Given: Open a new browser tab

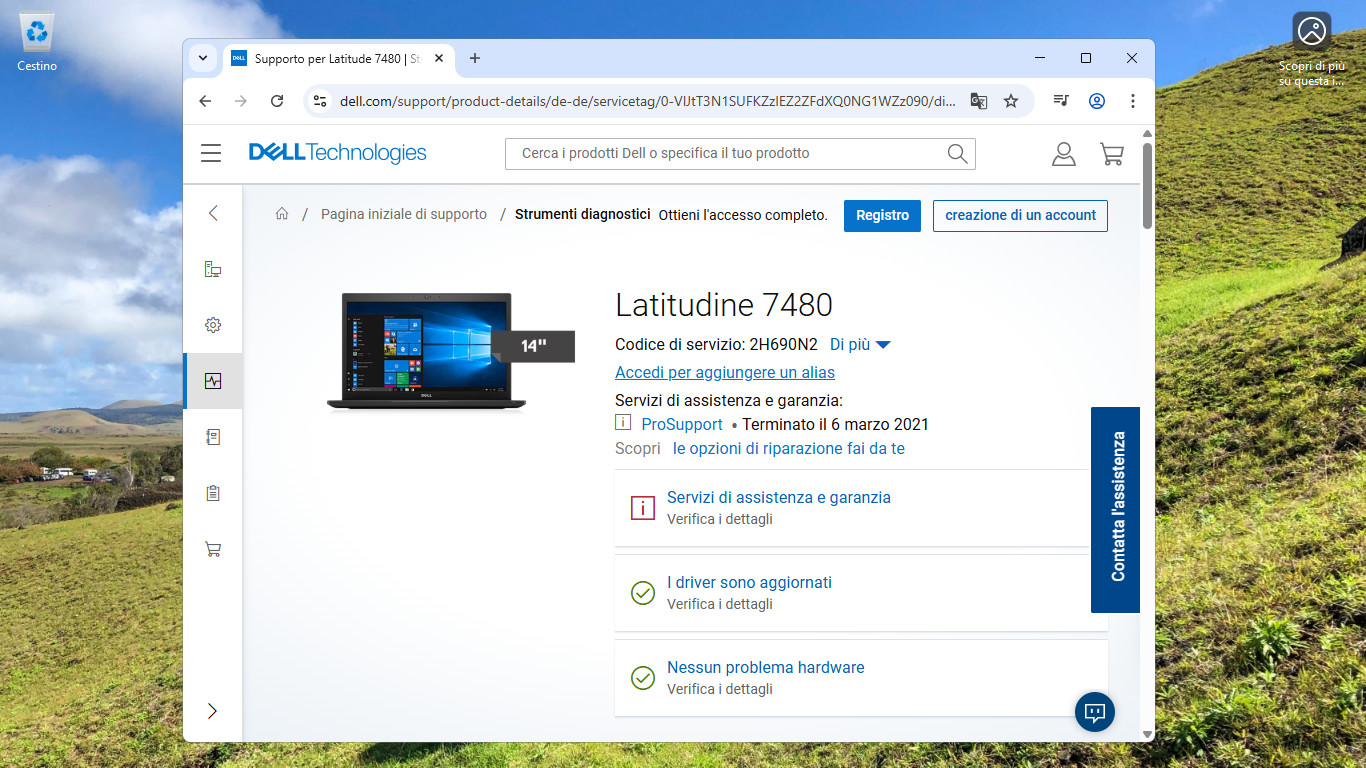Looking at the screenshot, I should pyautogui.click(x=475, y=58).
